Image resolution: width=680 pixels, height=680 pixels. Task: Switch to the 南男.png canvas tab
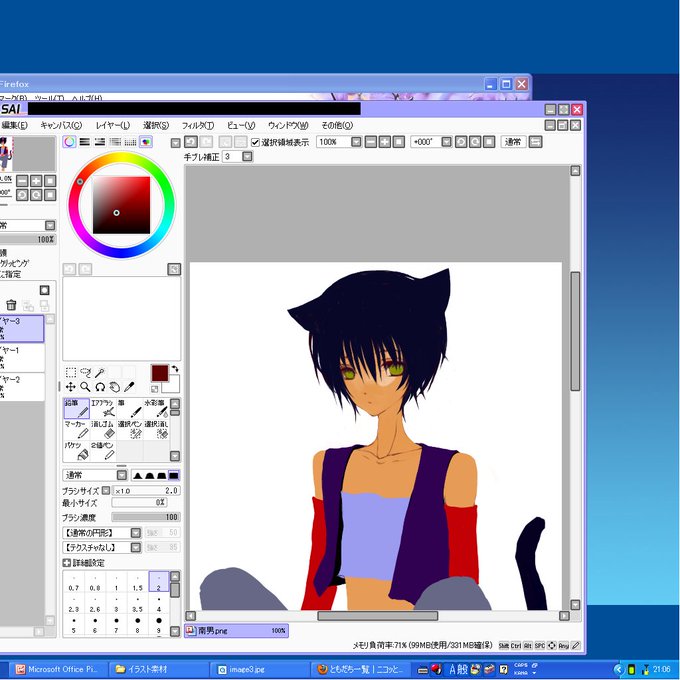(236, 631)
